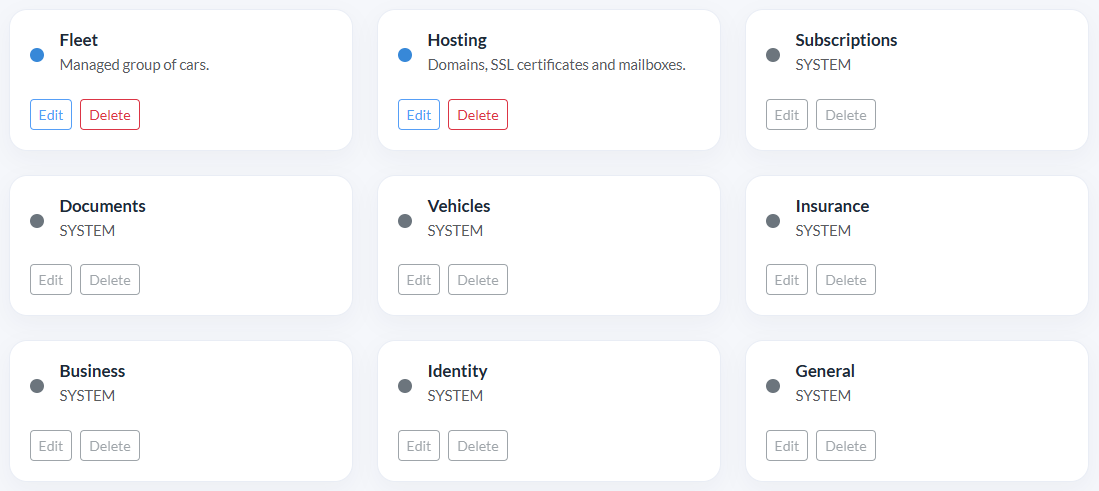
Task: Edit the Fleet category
Action: (51, 115)
